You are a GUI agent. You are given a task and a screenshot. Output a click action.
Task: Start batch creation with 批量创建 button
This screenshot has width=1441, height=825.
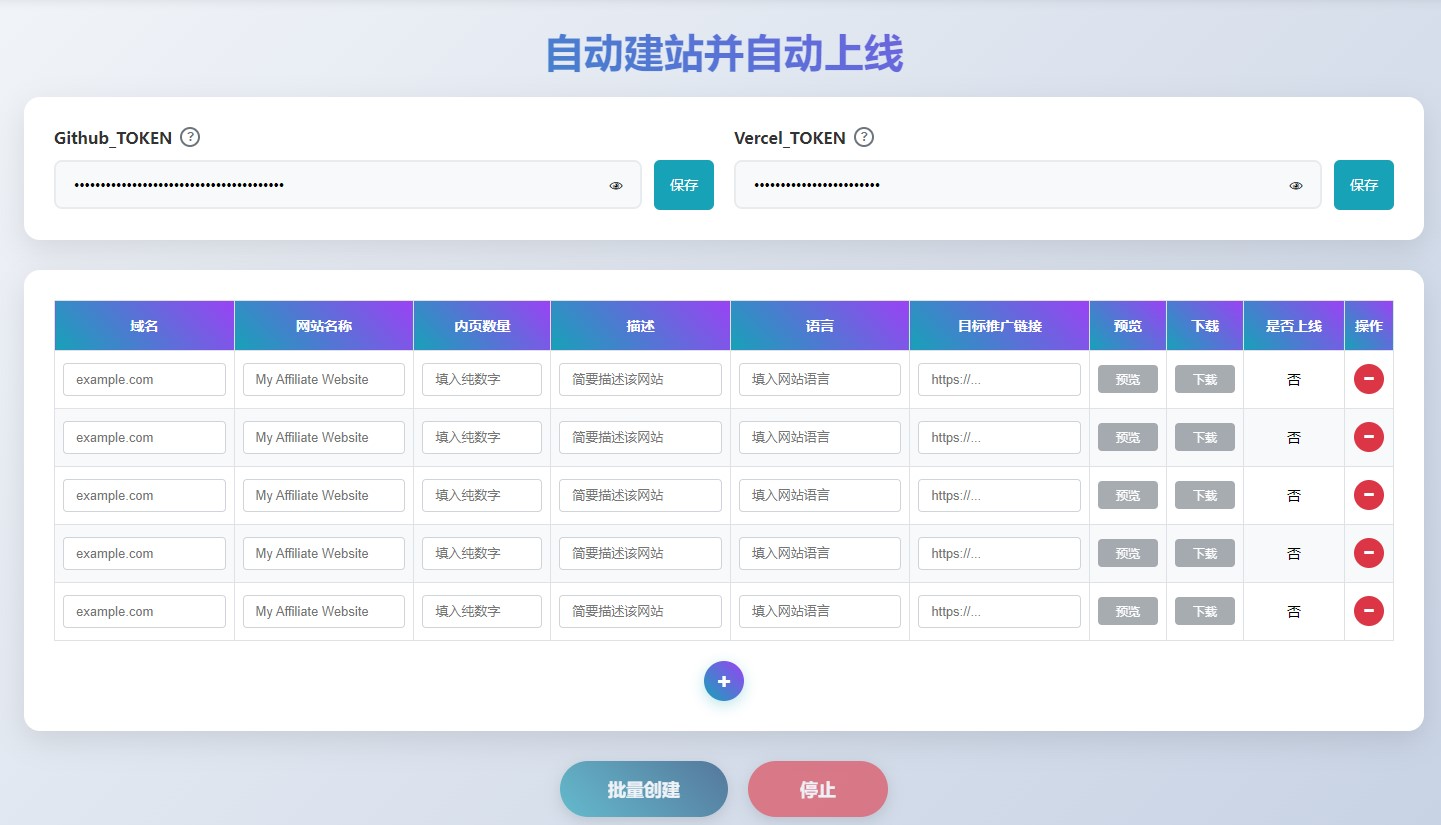coord(644,789)
